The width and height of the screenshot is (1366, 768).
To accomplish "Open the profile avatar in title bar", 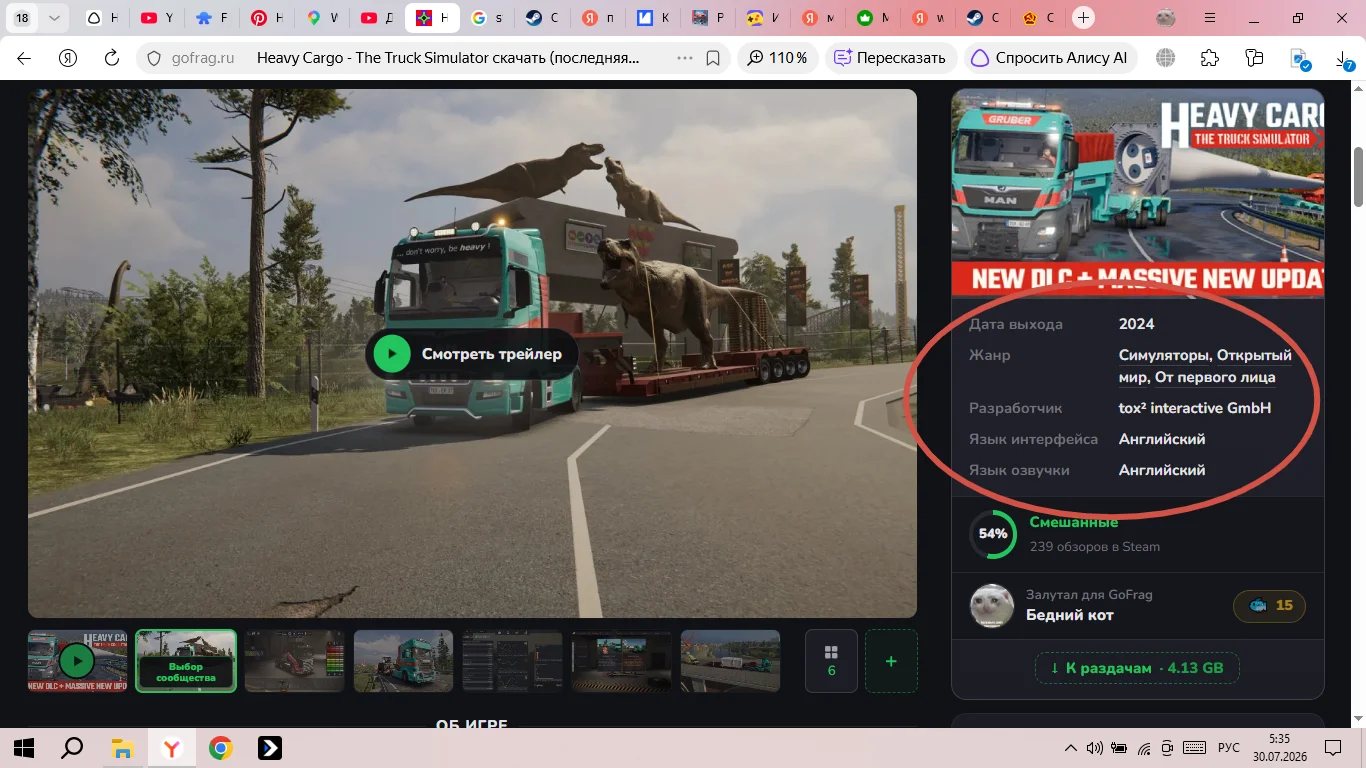I will pos(1165,18).
